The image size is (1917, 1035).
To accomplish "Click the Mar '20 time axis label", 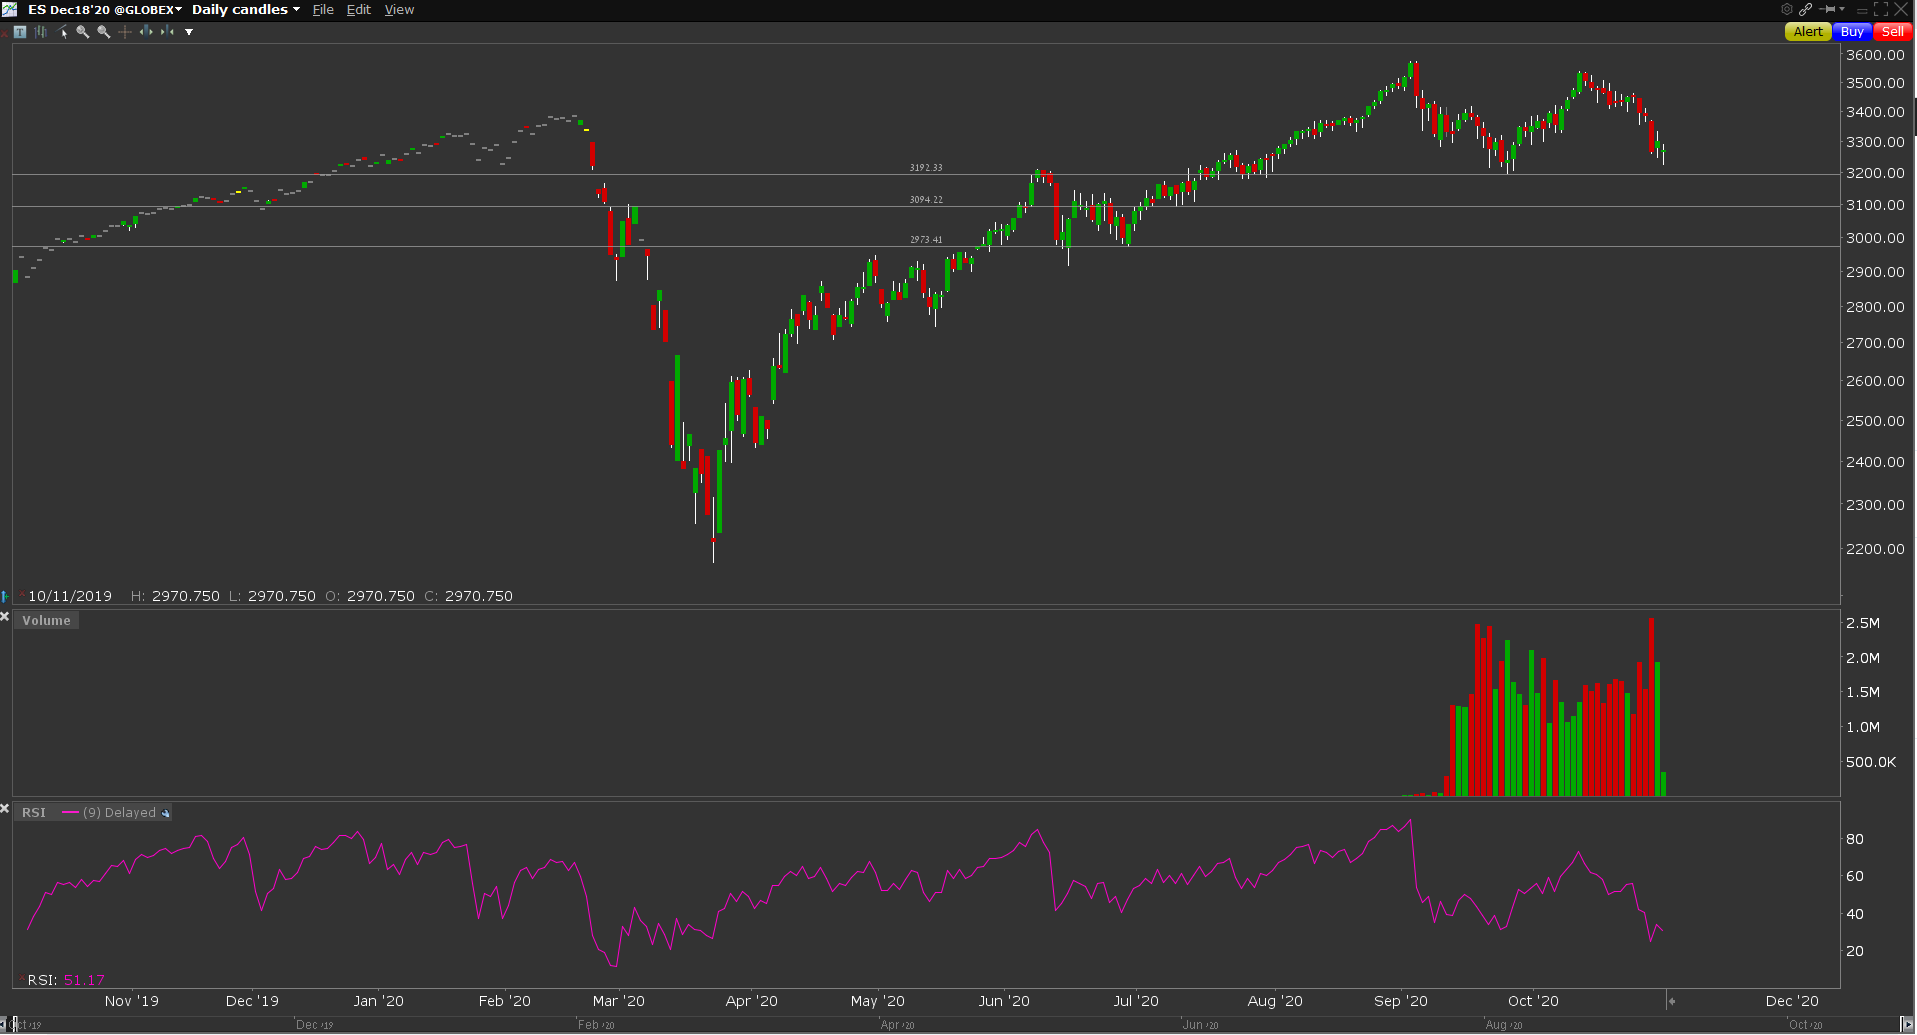I will click(x=619, y=1001).
